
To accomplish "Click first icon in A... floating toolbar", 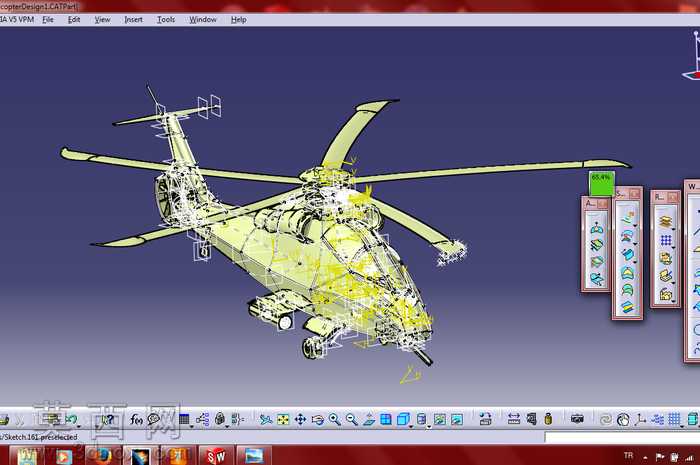I will [x=597, y=228].
